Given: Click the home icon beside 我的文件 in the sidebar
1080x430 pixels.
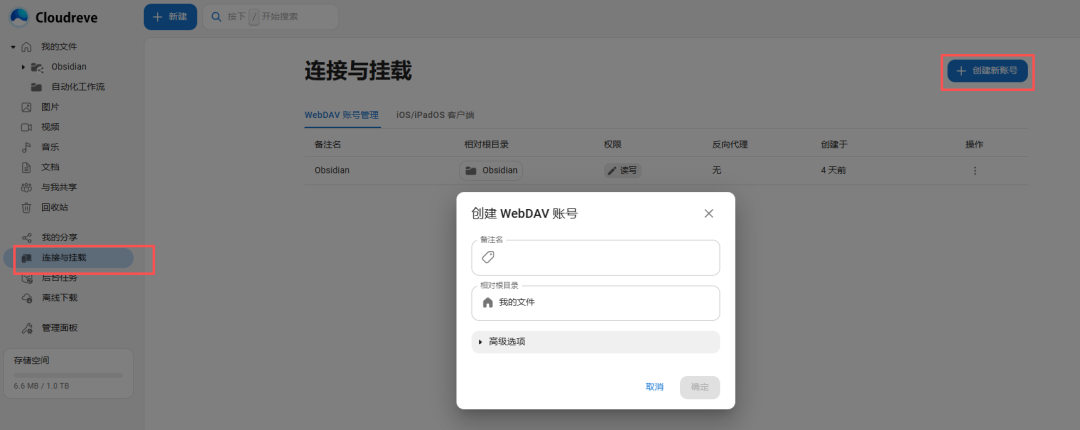Looking at the screenshot, I should click(x=27, y=47).
